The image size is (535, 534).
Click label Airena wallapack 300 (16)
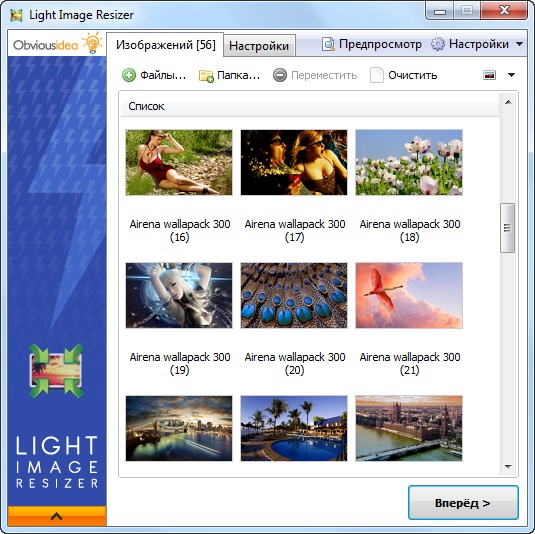[180, 230]
